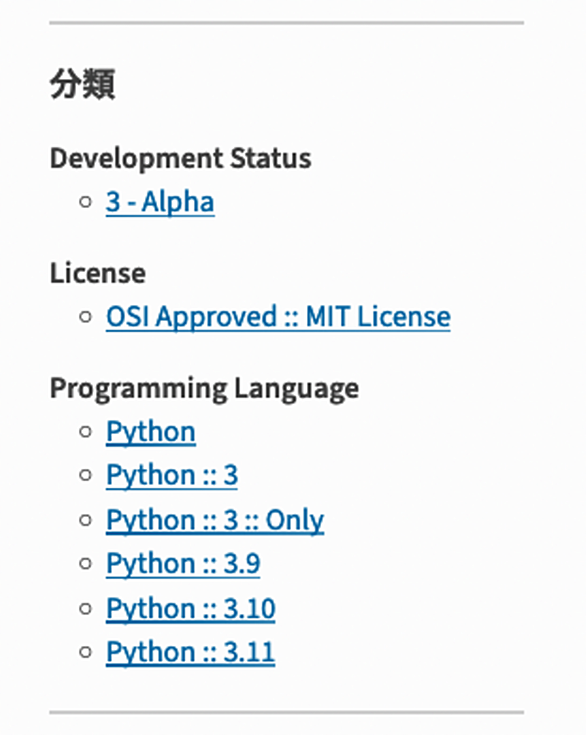The image size is (586, 735).
Task: Click the Programming Language label
Action: (x=204, y=389)
